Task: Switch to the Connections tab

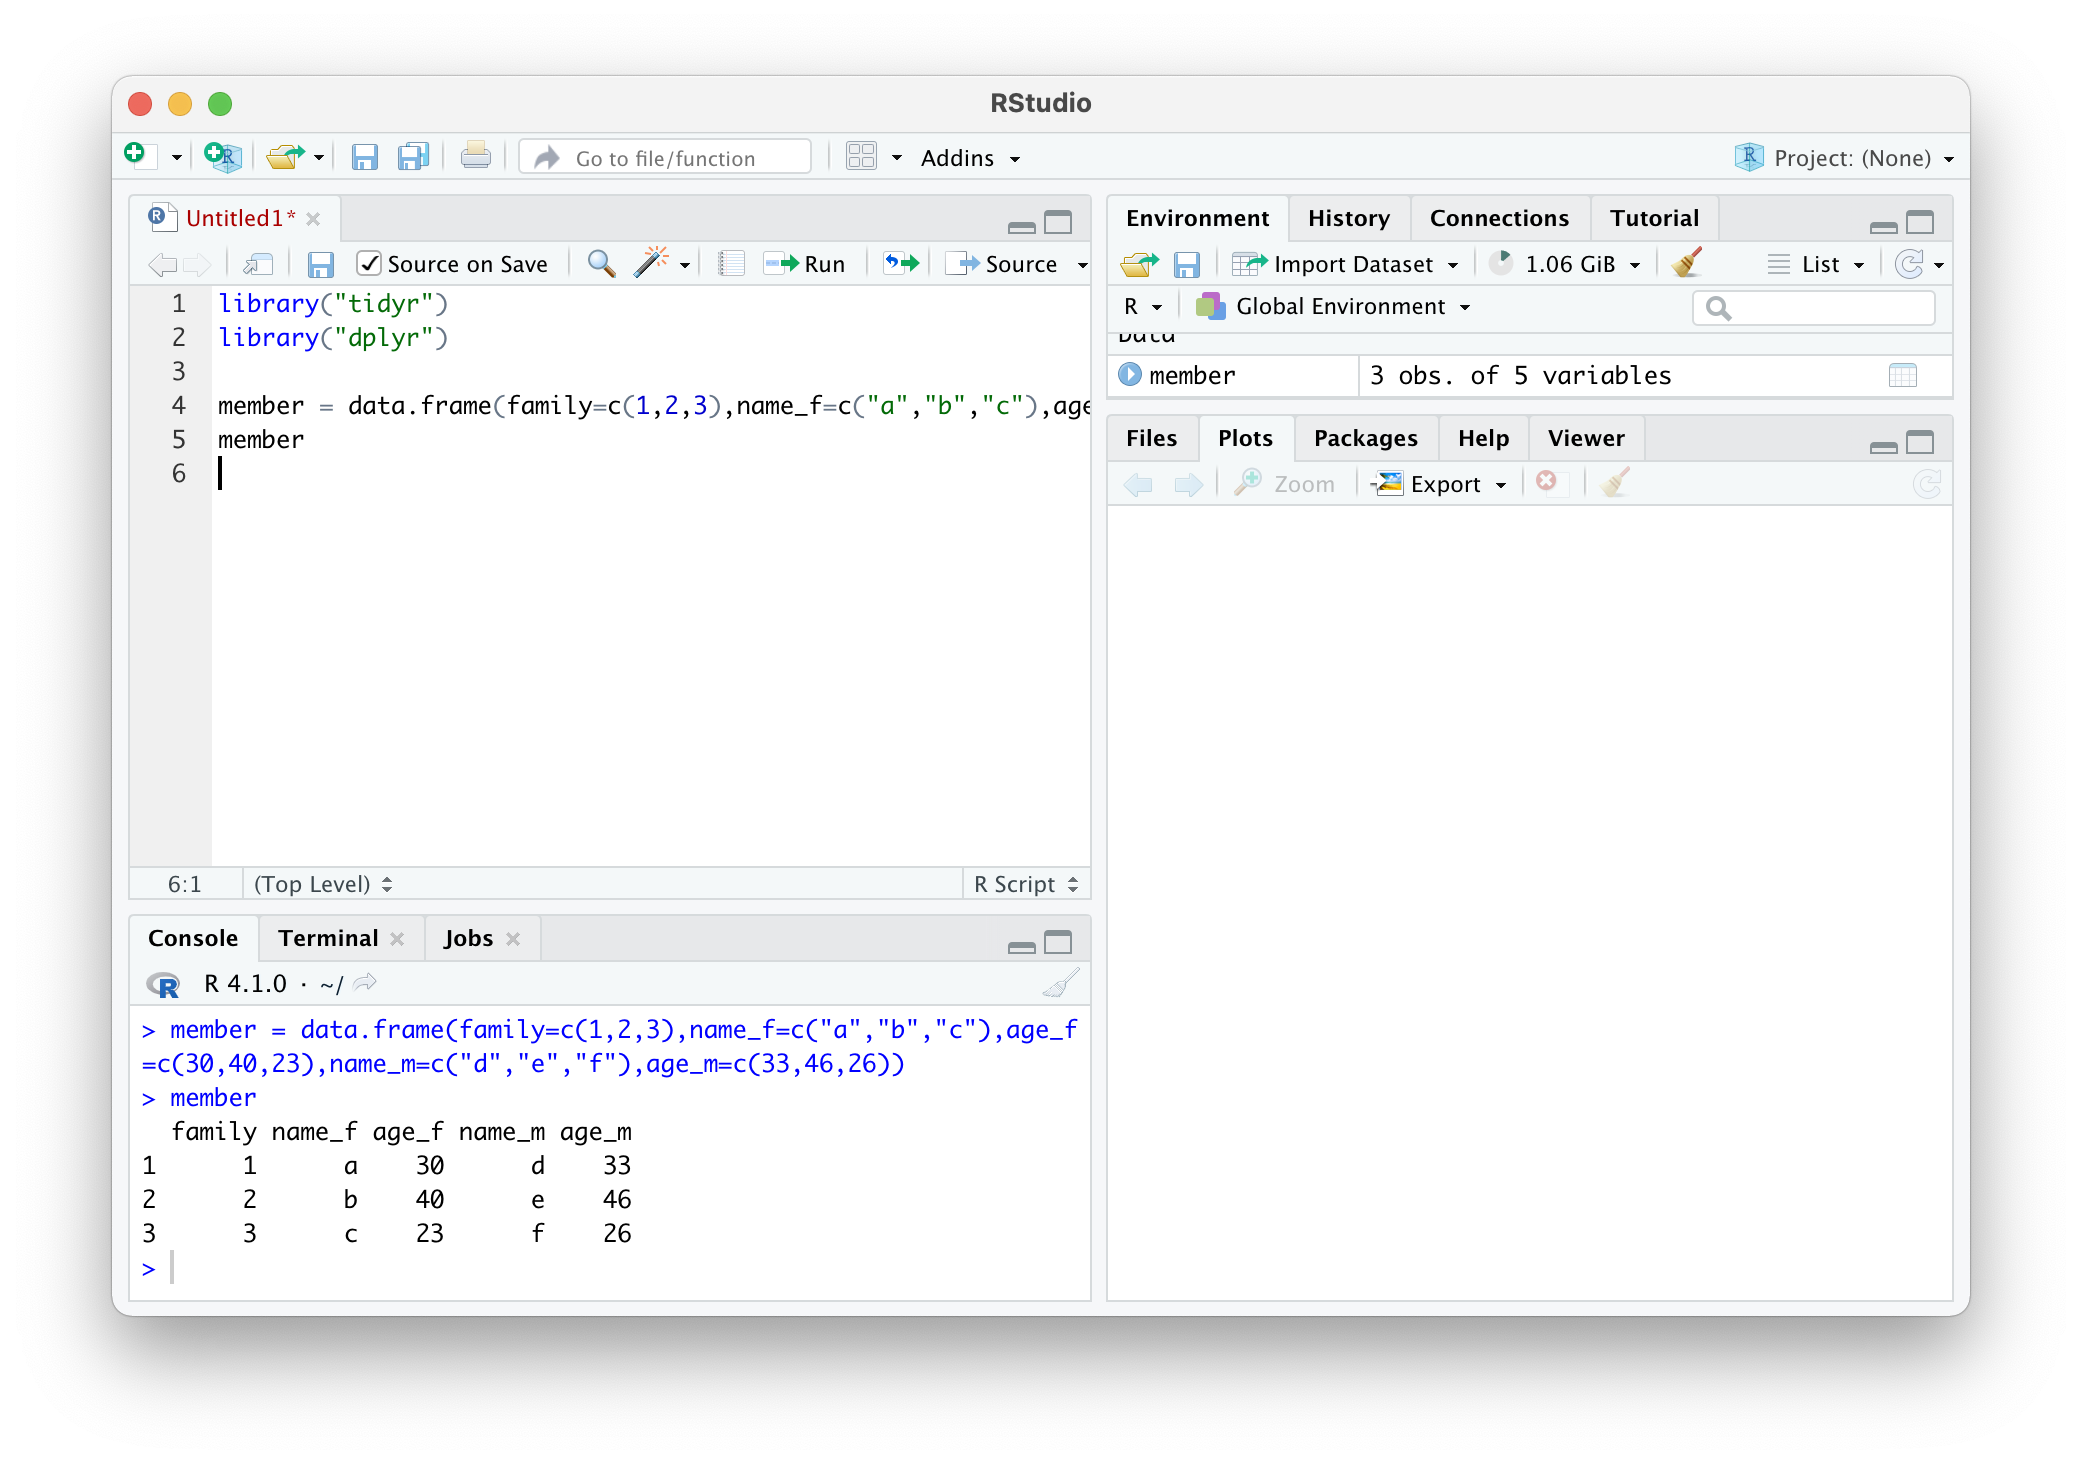Action: tap(1499, 218)
